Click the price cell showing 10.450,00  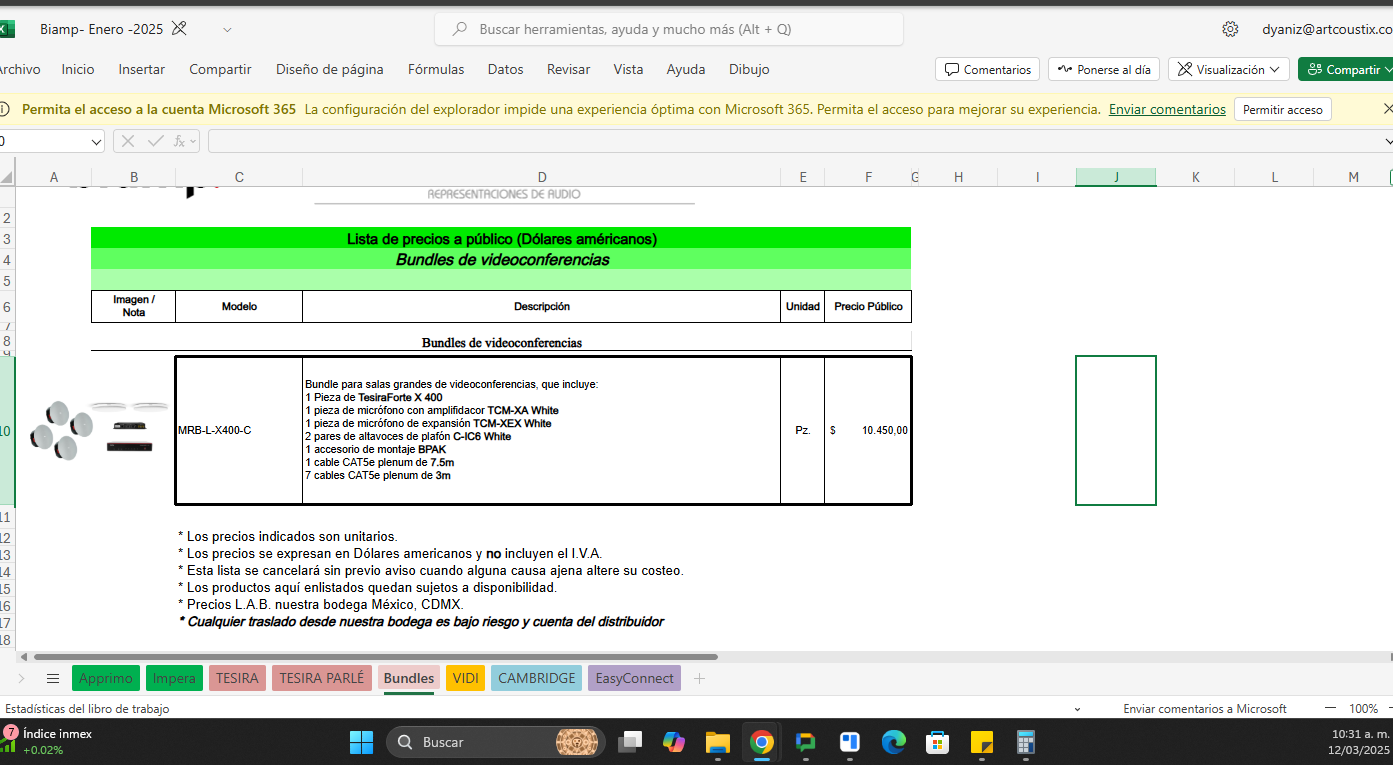coord(868,430)
